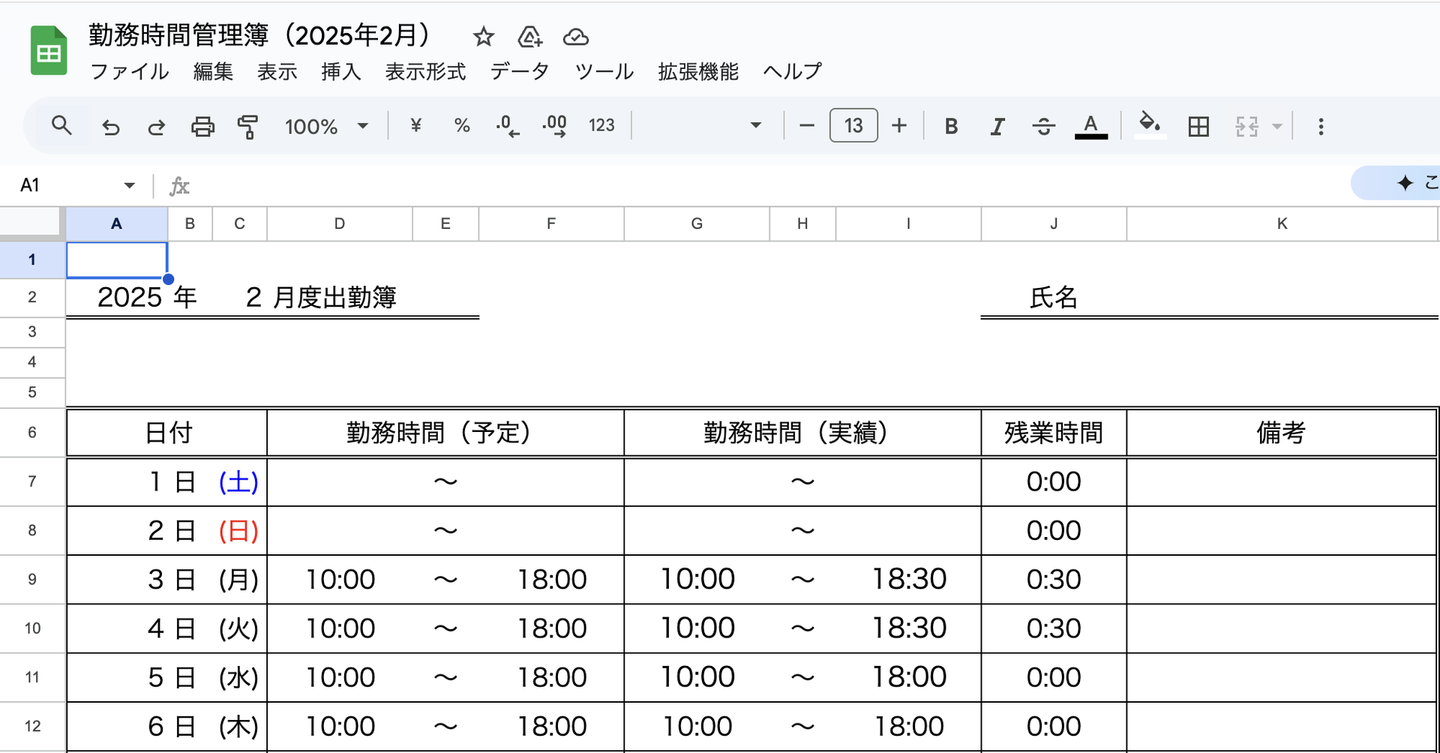Select the 18:30 end time for 3日
Image resolution: width=1440 pixels, height=753 pixels.
point(908,579)
